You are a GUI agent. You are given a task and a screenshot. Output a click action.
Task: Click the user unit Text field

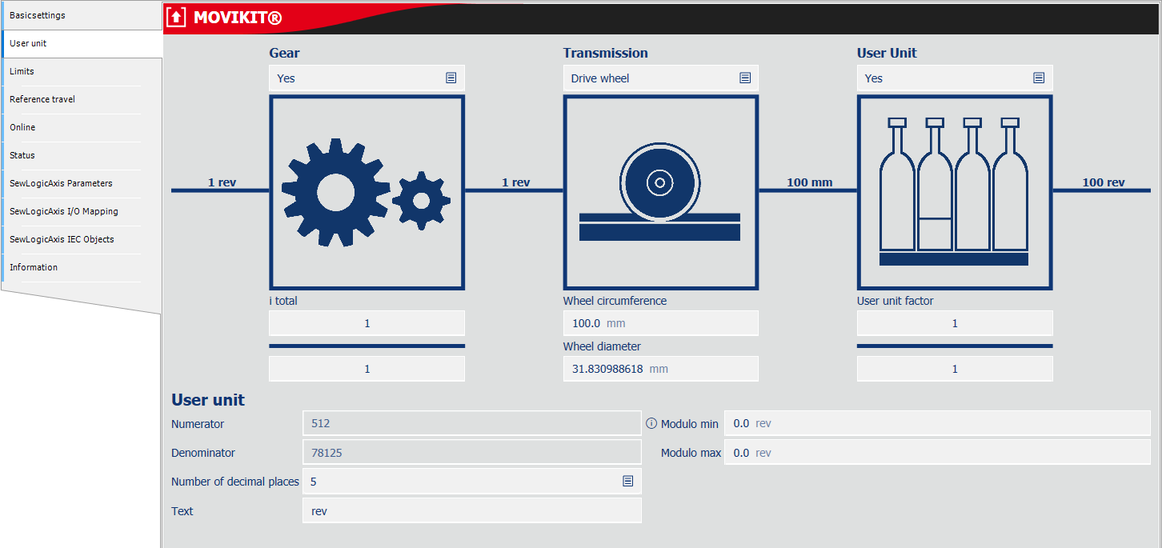(x=472, y=511)
